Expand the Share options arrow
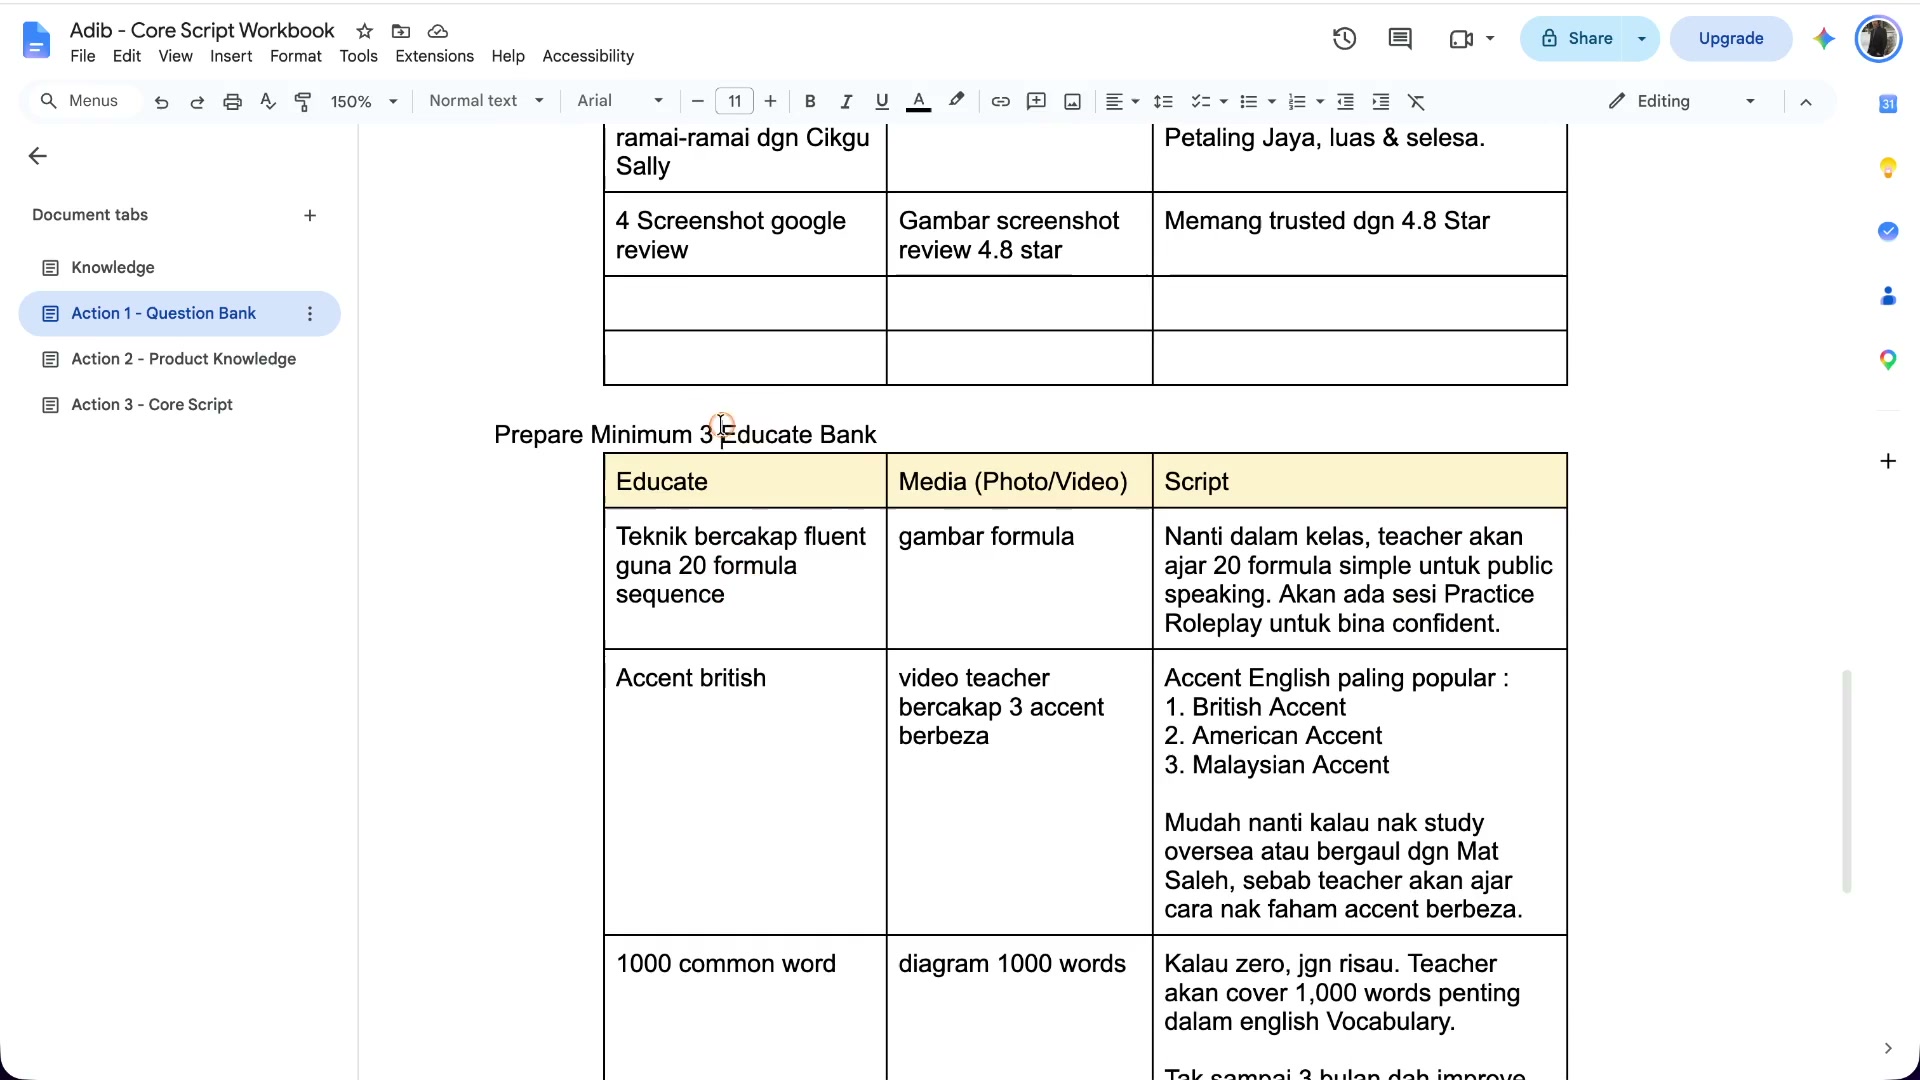This screenshot has height=1080, width=1920. click(1641, 39)
